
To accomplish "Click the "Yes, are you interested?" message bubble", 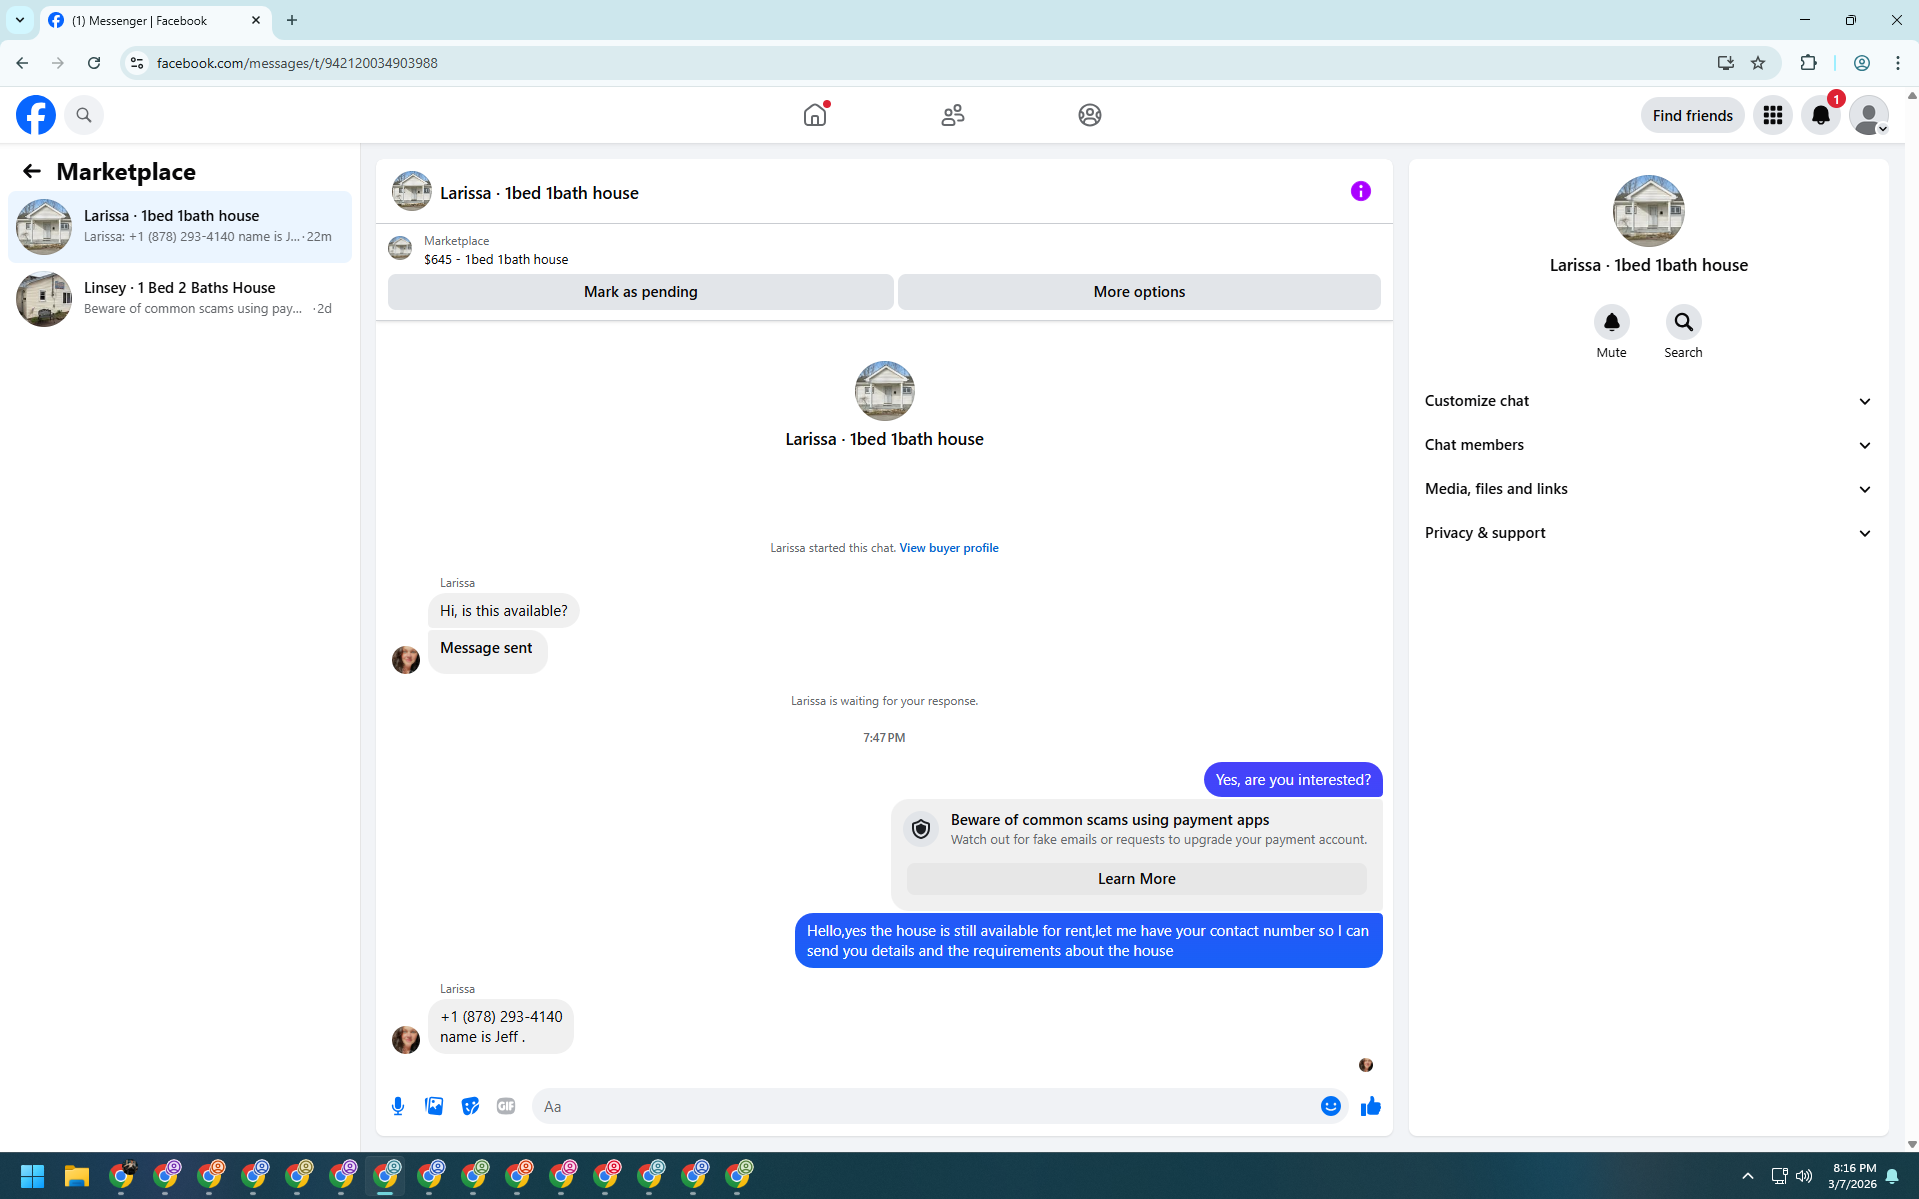I will coord(1293,780).
